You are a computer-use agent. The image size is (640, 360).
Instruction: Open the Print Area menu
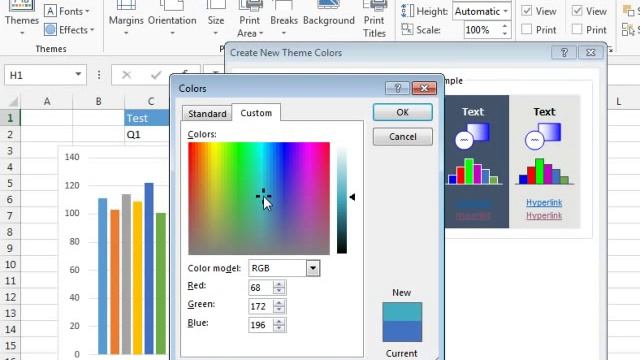pos(250,19)
